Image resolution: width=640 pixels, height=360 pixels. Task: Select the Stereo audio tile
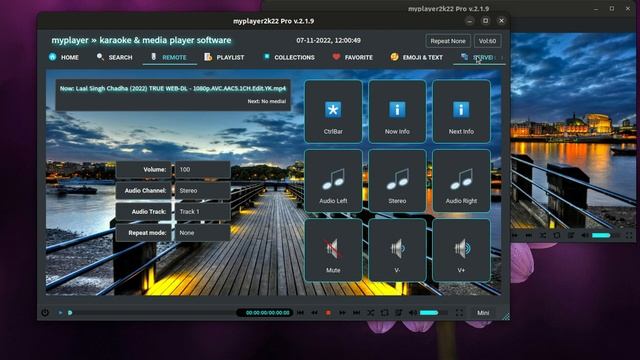coord(397,181)
